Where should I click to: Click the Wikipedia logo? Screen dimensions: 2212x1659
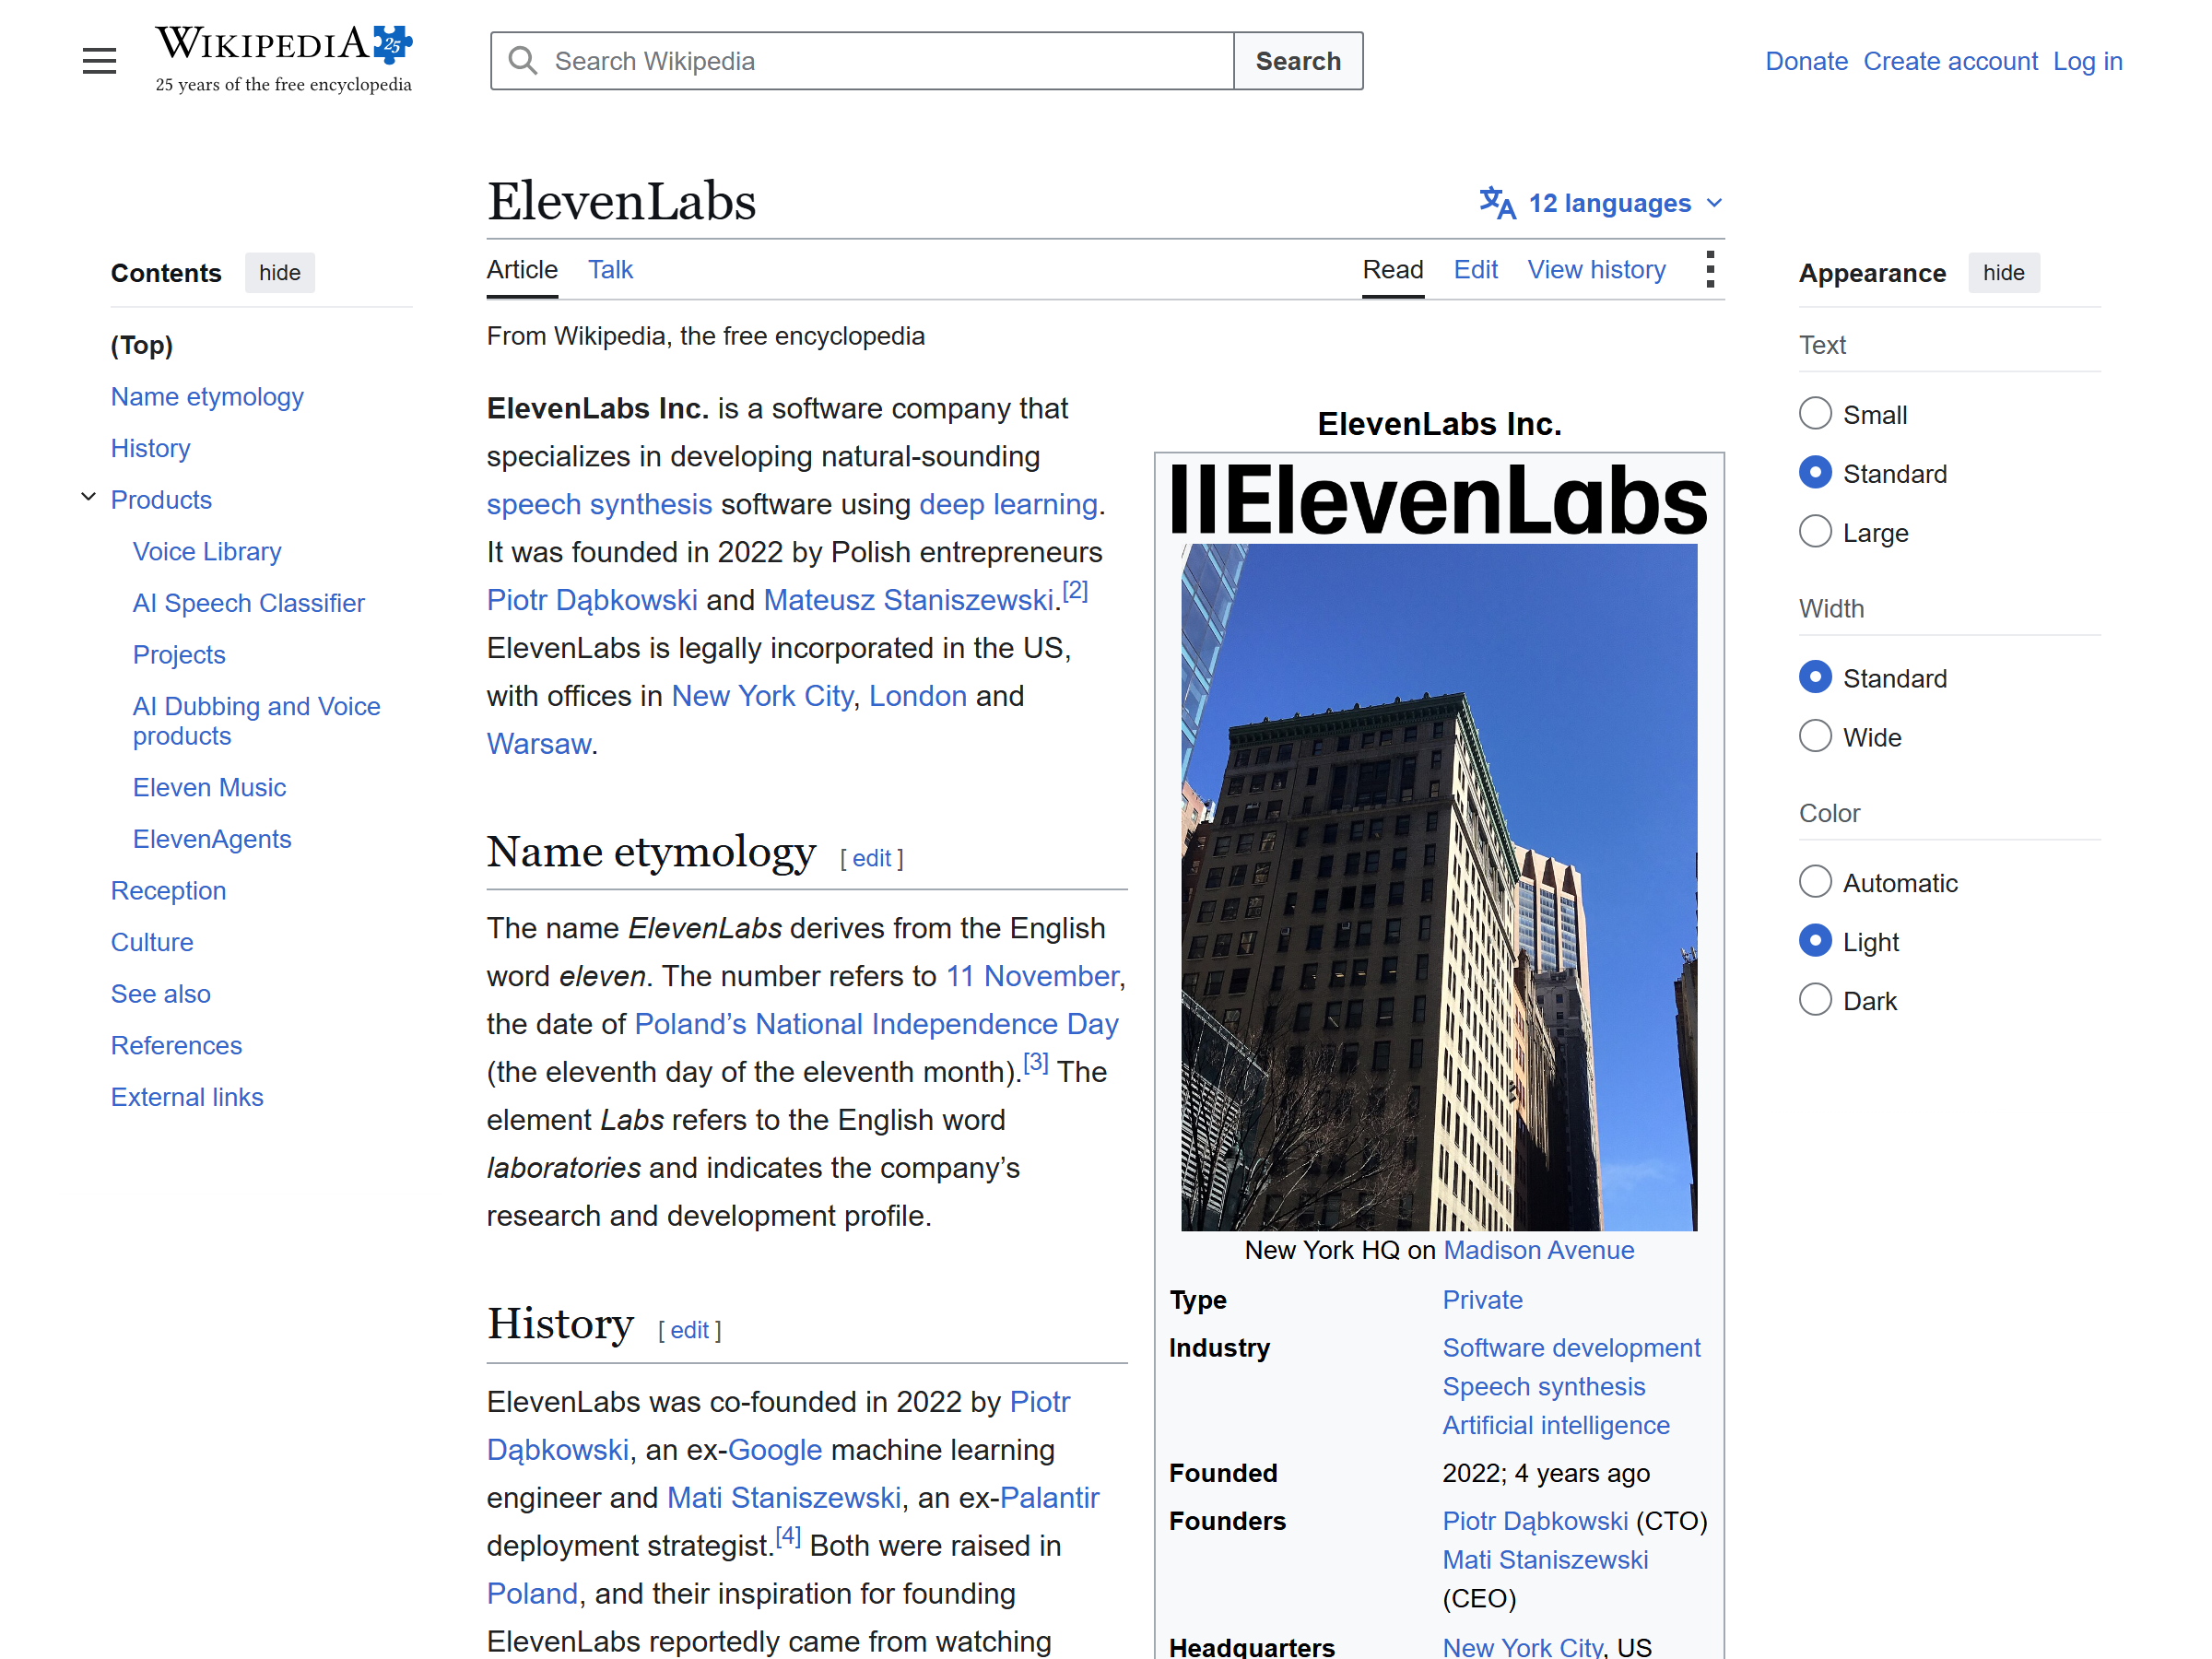tap(284, 60)
